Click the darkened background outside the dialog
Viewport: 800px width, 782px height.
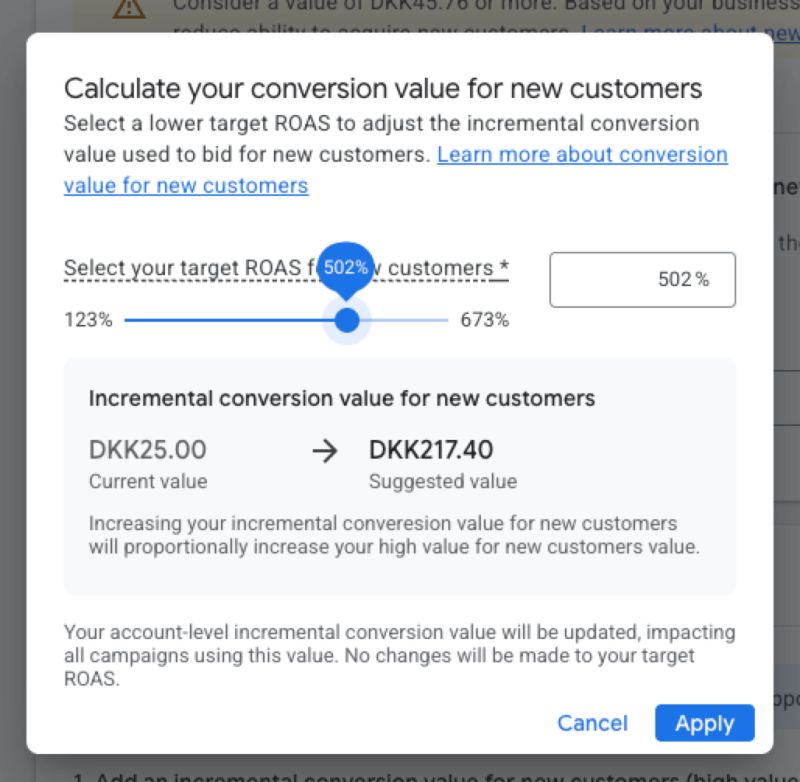tap(12, 400)
